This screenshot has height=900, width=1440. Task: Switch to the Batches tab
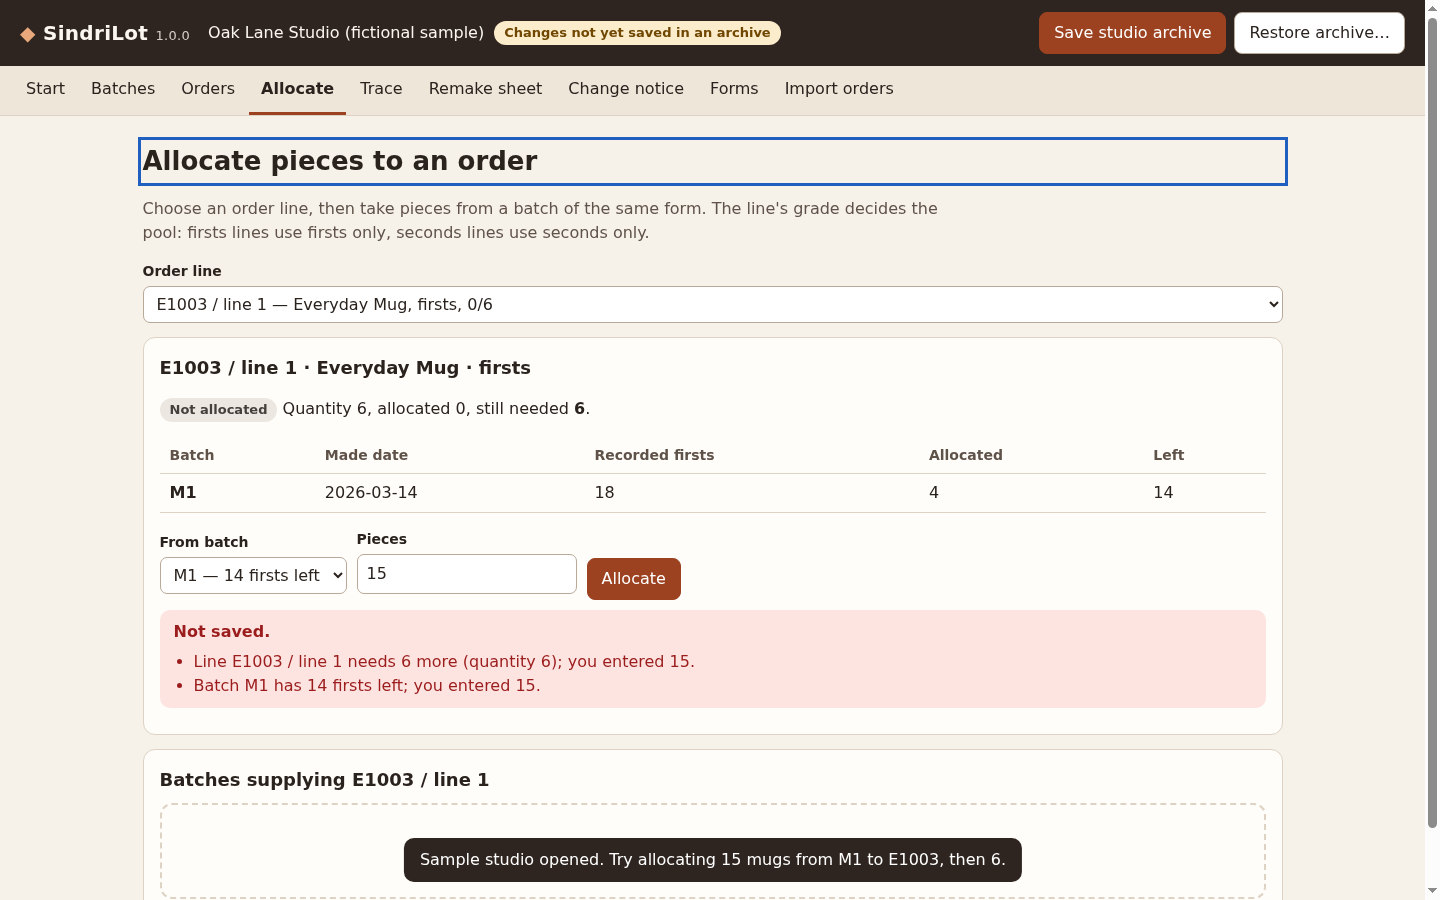pyautogui.click(x=123, y=89)
